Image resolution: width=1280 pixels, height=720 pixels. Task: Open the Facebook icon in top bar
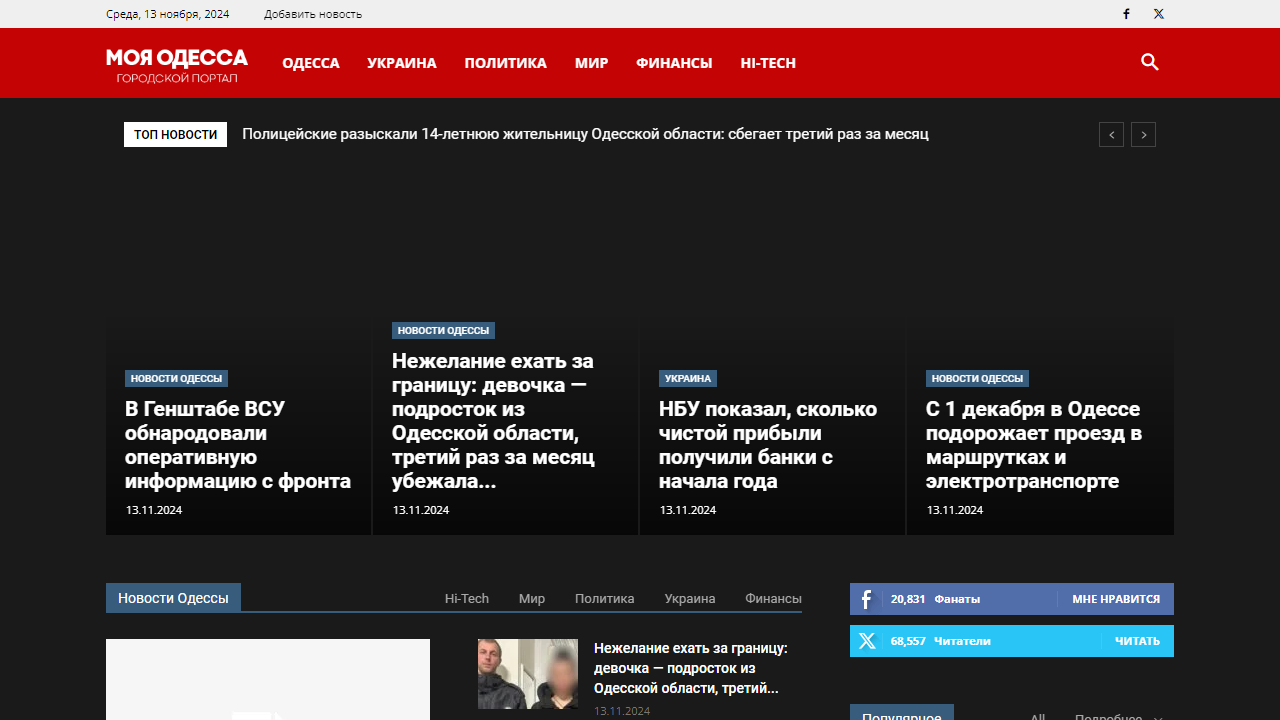pyautogui.click(x=1126, y=14)
